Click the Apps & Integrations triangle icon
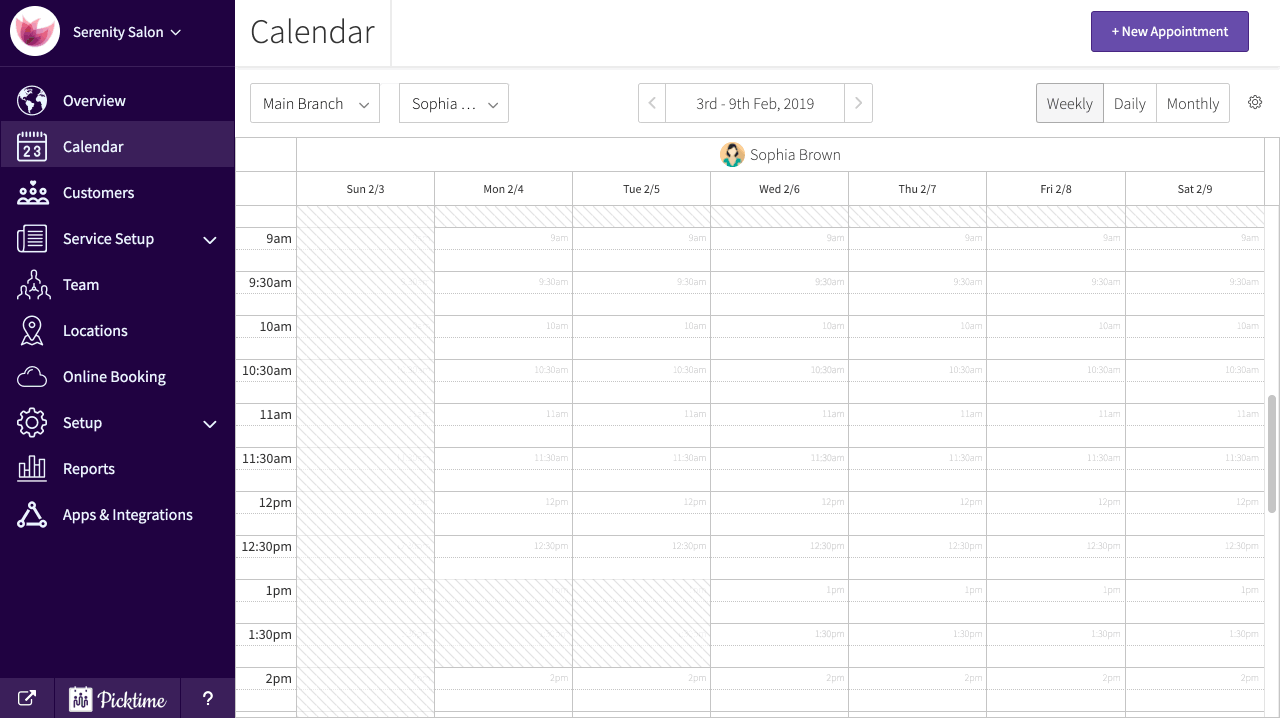The image size is (1280, 718). click(x=32, y=515)
